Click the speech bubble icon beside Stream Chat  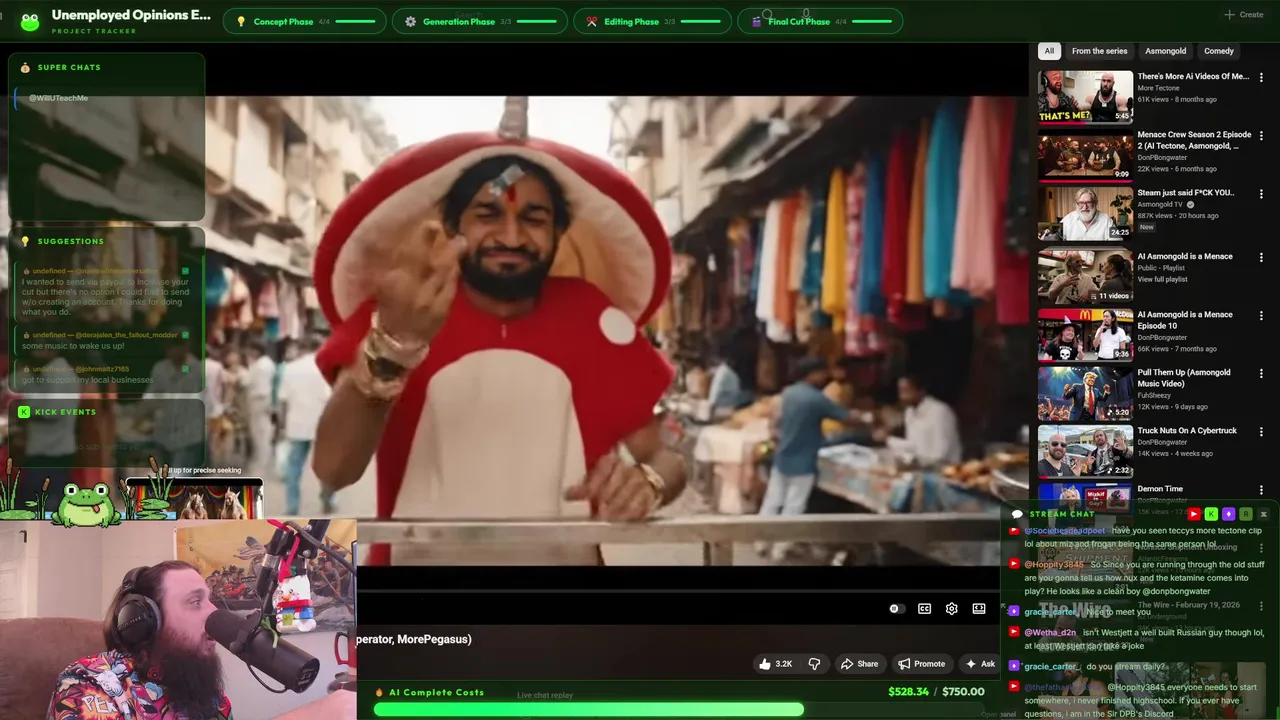[1017, 514]
